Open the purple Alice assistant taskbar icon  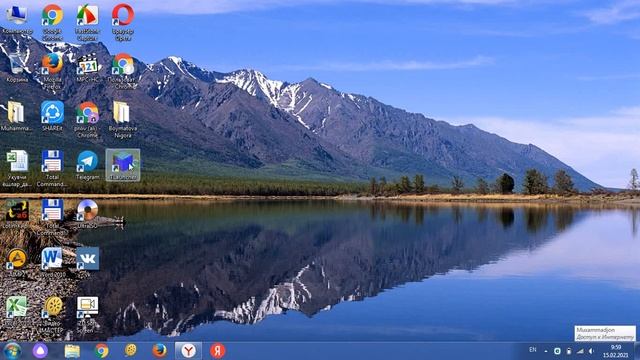(x=40, y=351)
